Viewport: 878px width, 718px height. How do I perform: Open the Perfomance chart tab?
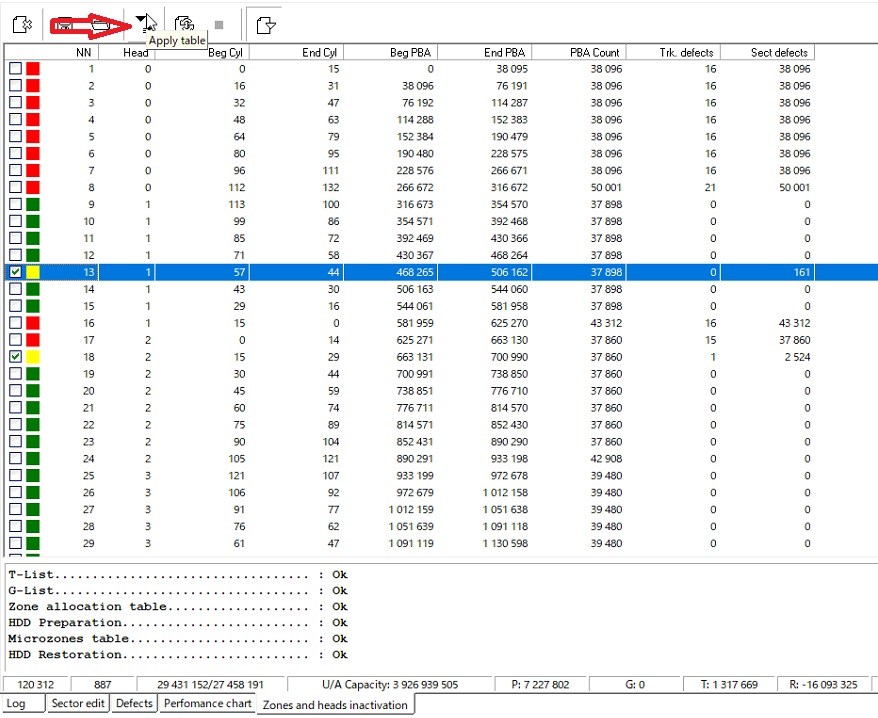click(x=208, y=704)
